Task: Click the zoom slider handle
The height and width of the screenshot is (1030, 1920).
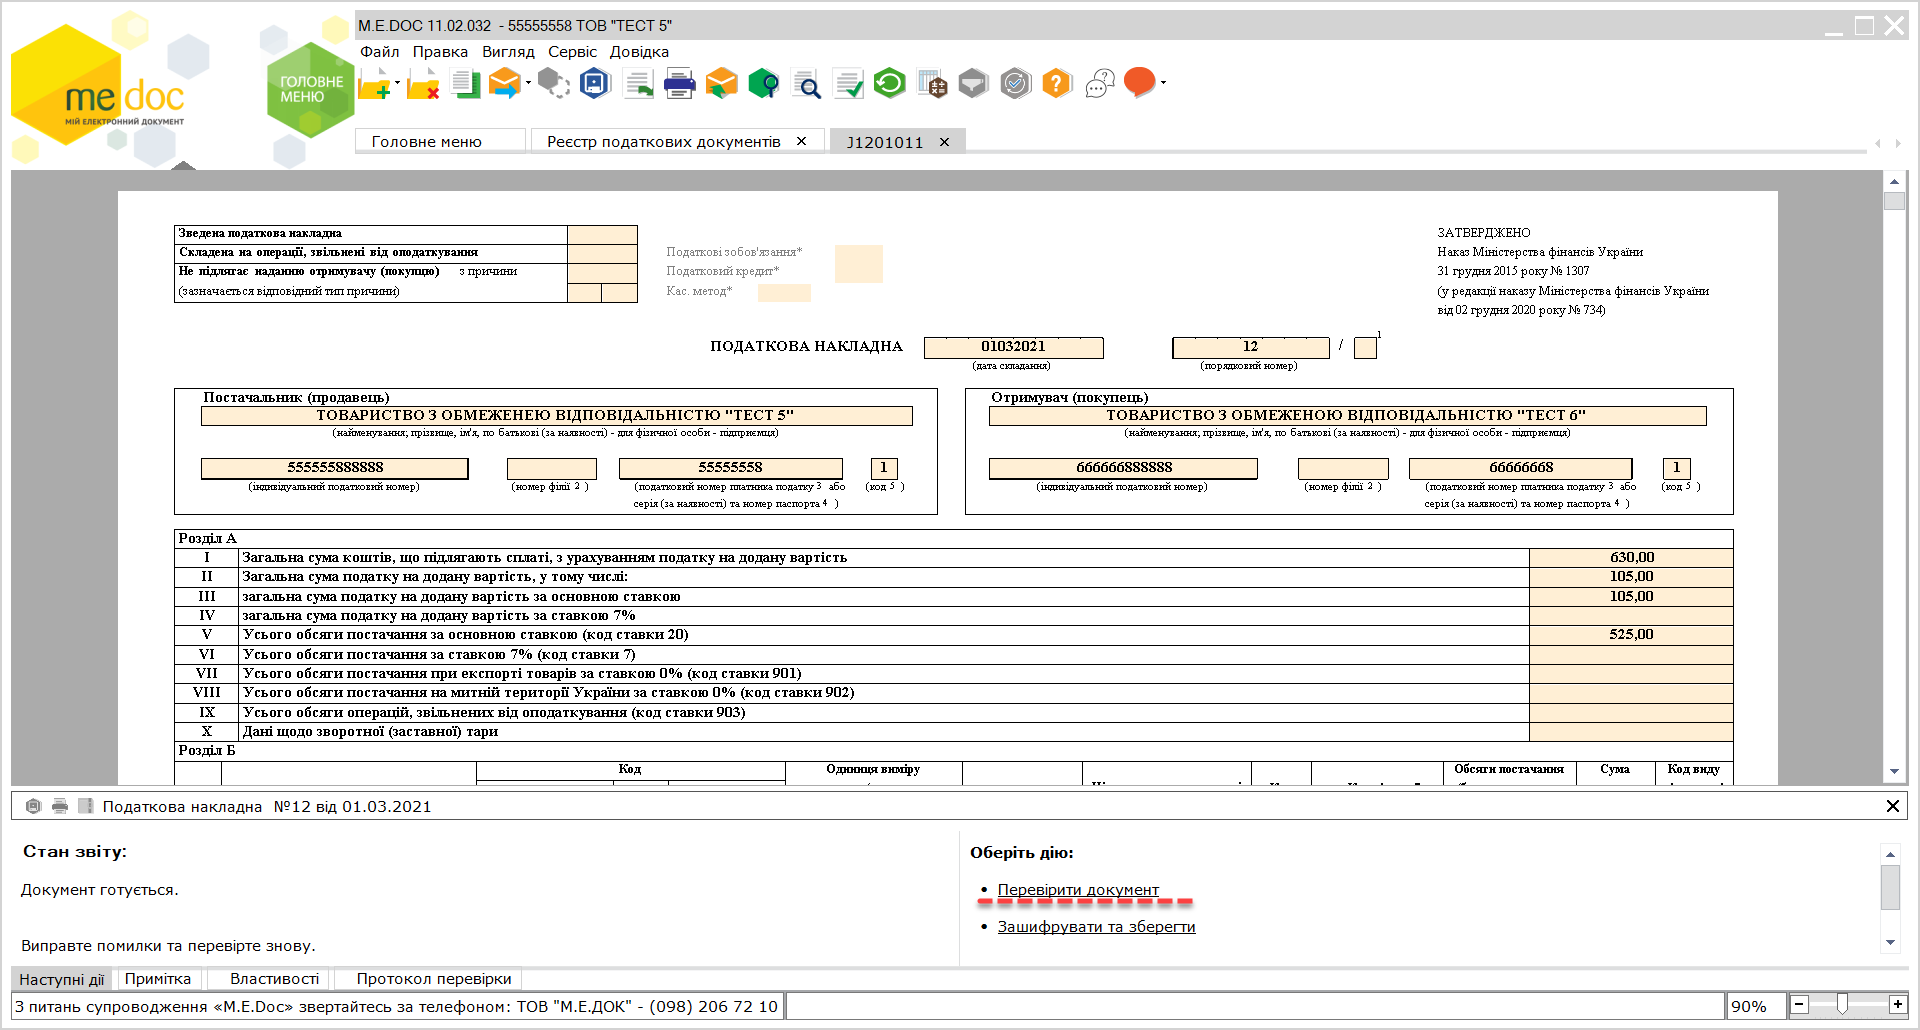Action: pyautogui.click(x=1842, y=1004)
